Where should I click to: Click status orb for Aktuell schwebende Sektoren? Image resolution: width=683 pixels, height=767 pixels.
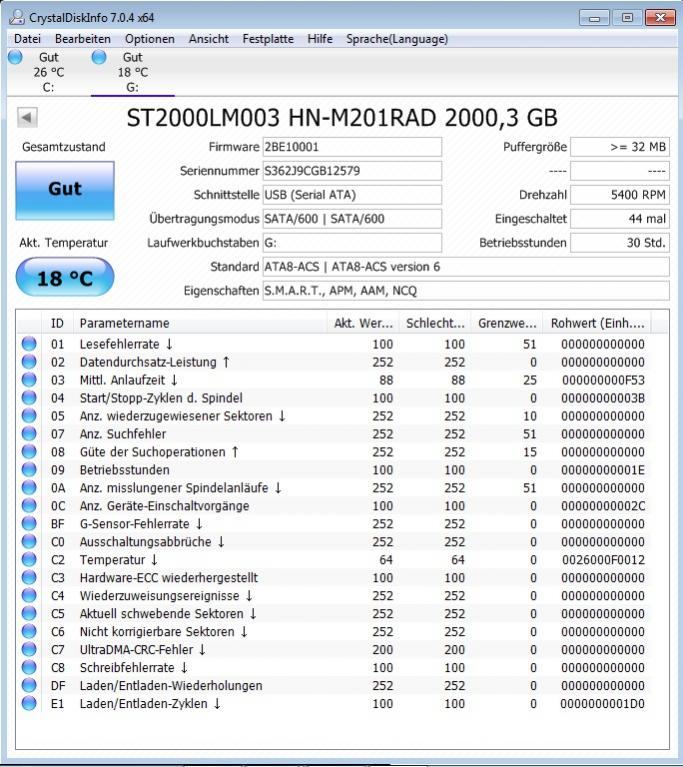click(29, 613)
